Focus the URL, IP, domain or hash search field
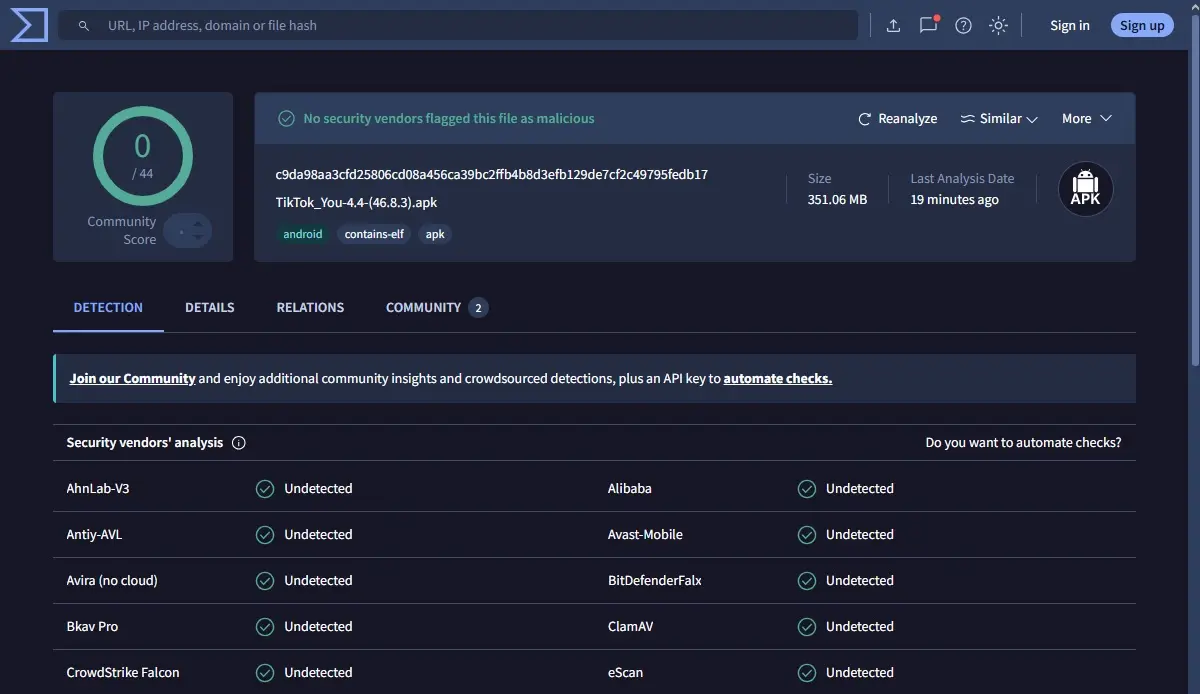This screenshot has width=1200, height=694. click(x=458, y=25)
